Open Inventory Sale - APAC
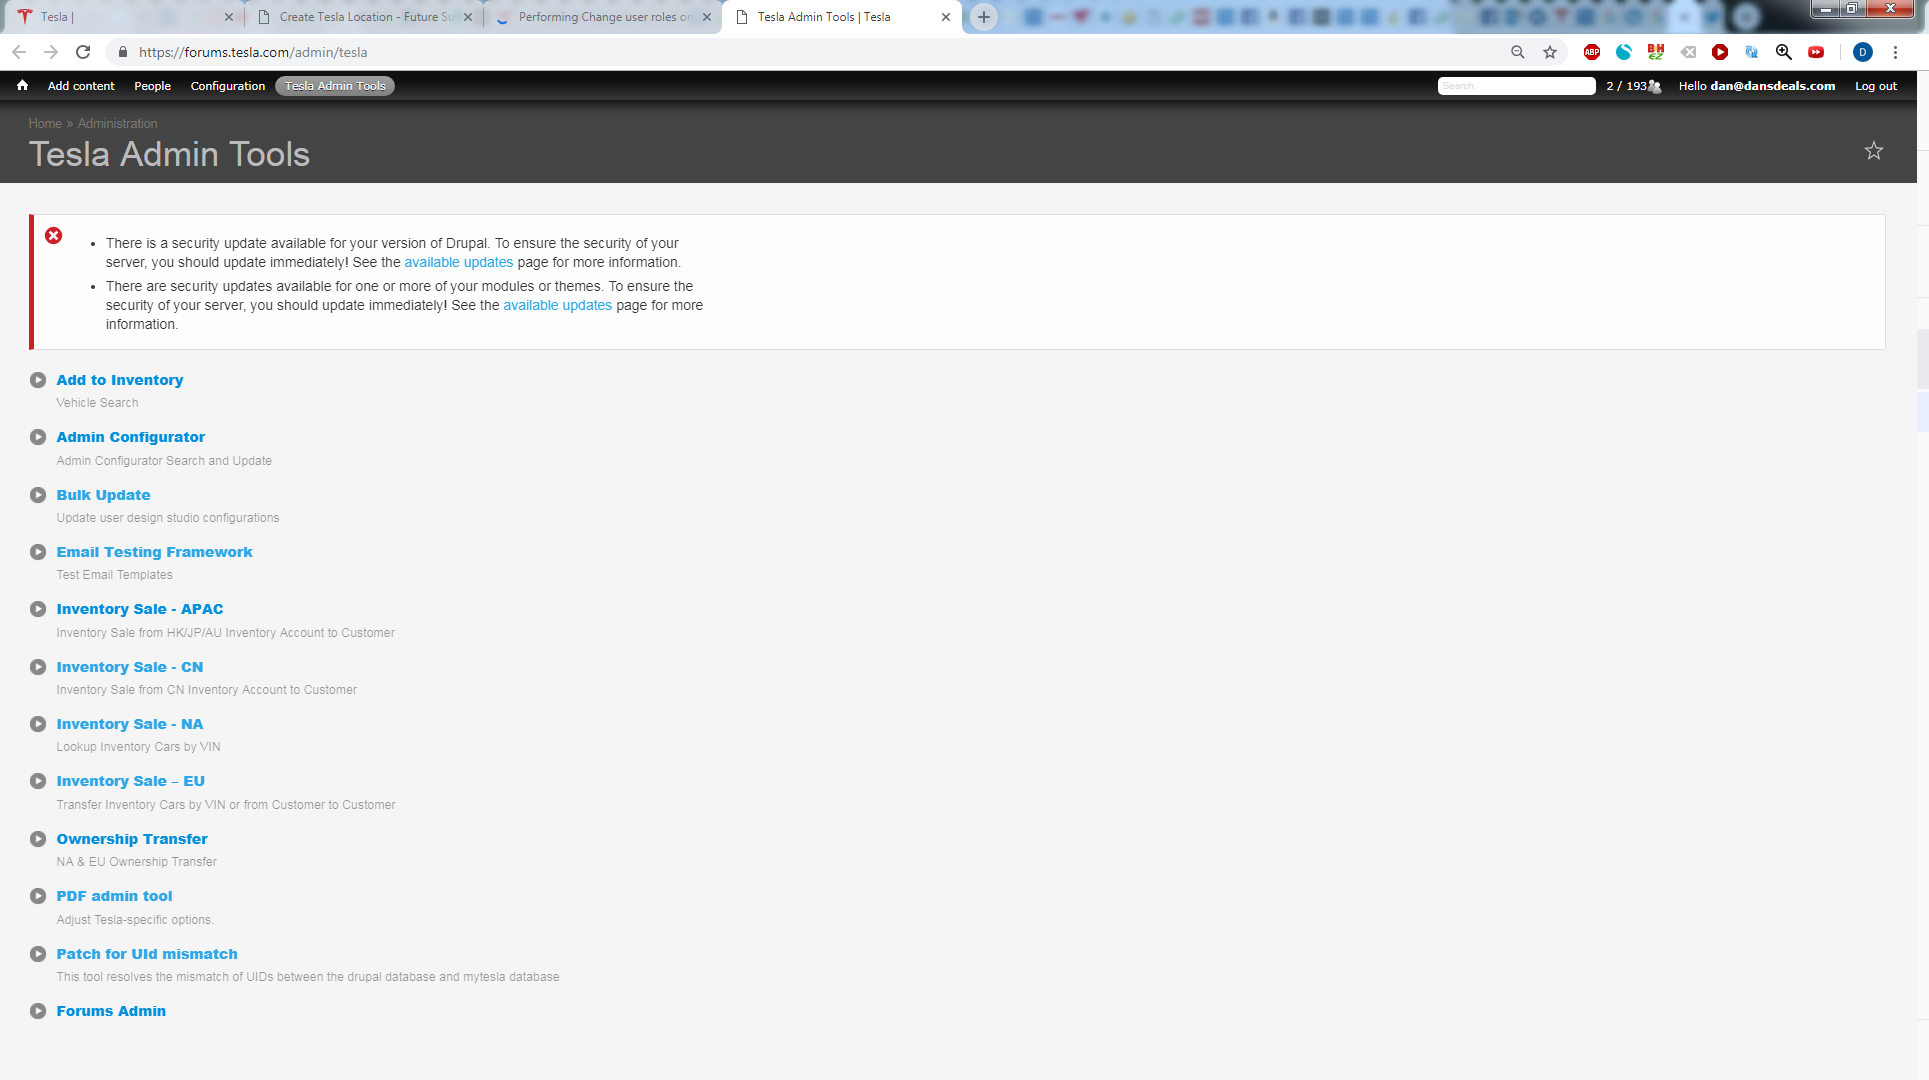1929x1080 pixels. [140, 609]
